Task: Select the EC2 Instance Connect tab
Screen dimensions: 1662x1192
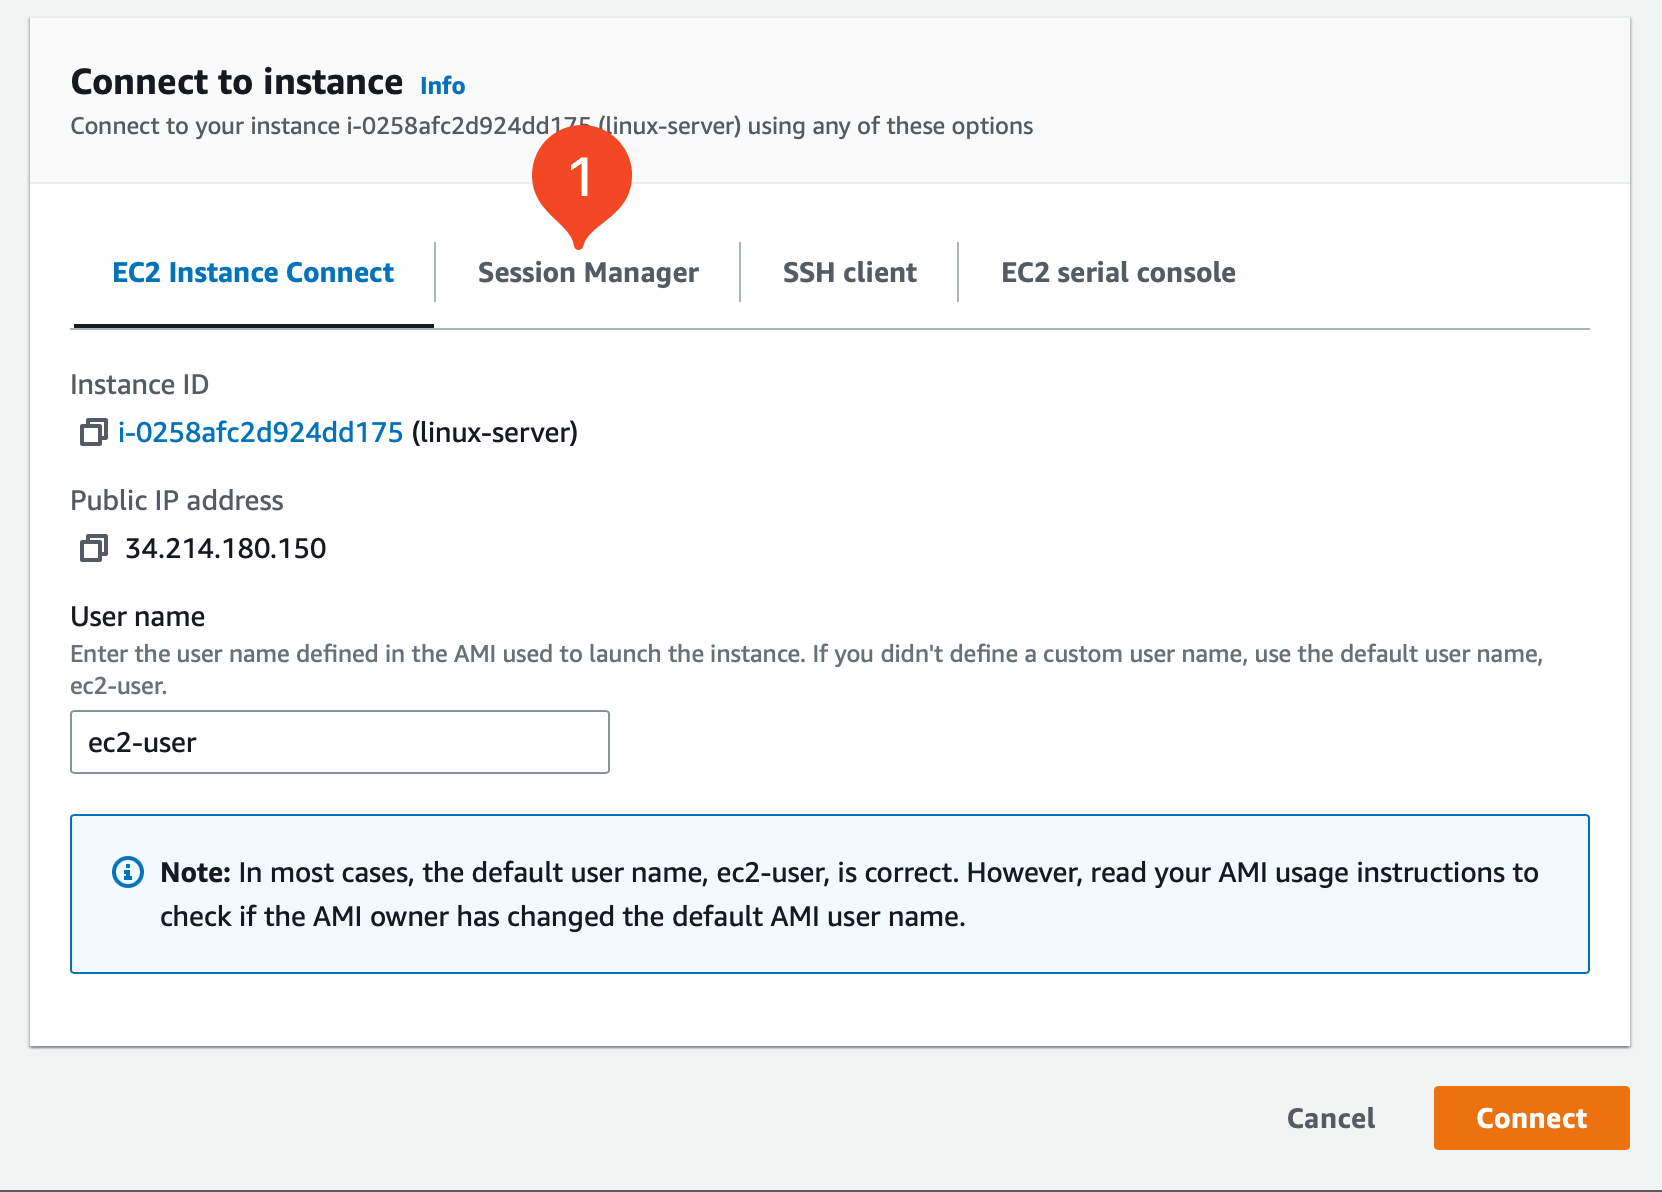Action: coord(252,272)
